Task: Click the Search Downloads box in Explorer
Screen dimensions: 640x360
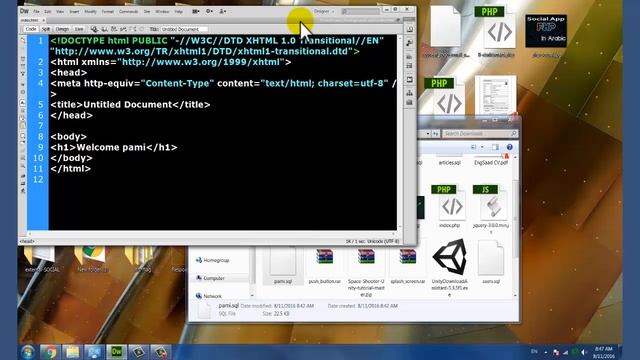Action: coord(480,133)
